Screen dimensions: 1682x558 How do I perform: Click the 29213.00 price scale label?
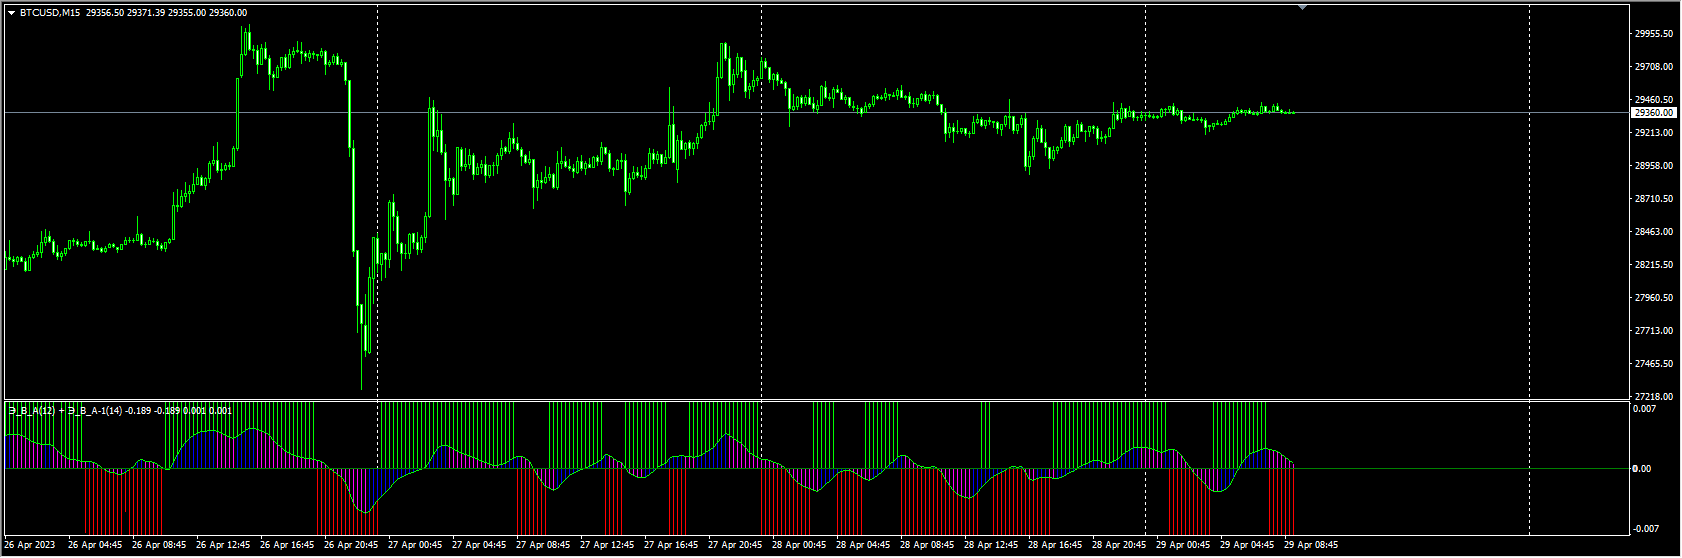point(1654,133)
